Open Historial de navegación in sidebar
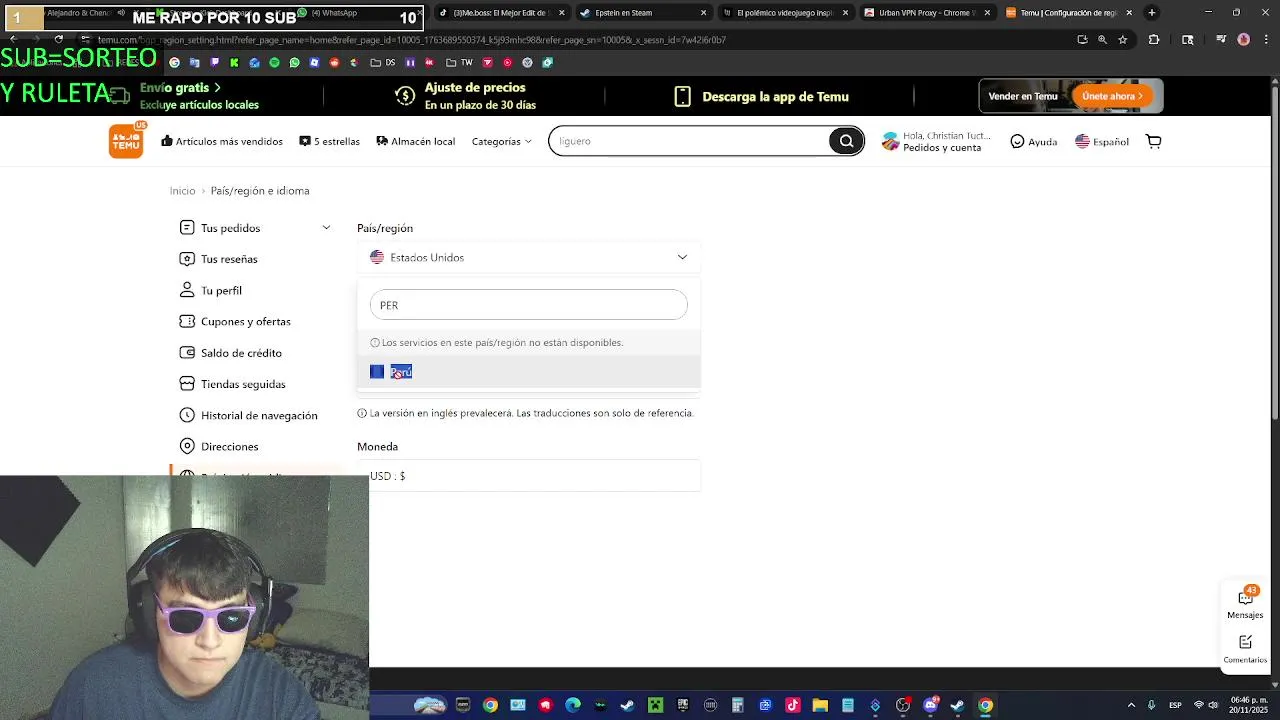Screen dimensions: 1280x720 click(x=249, y=415)
